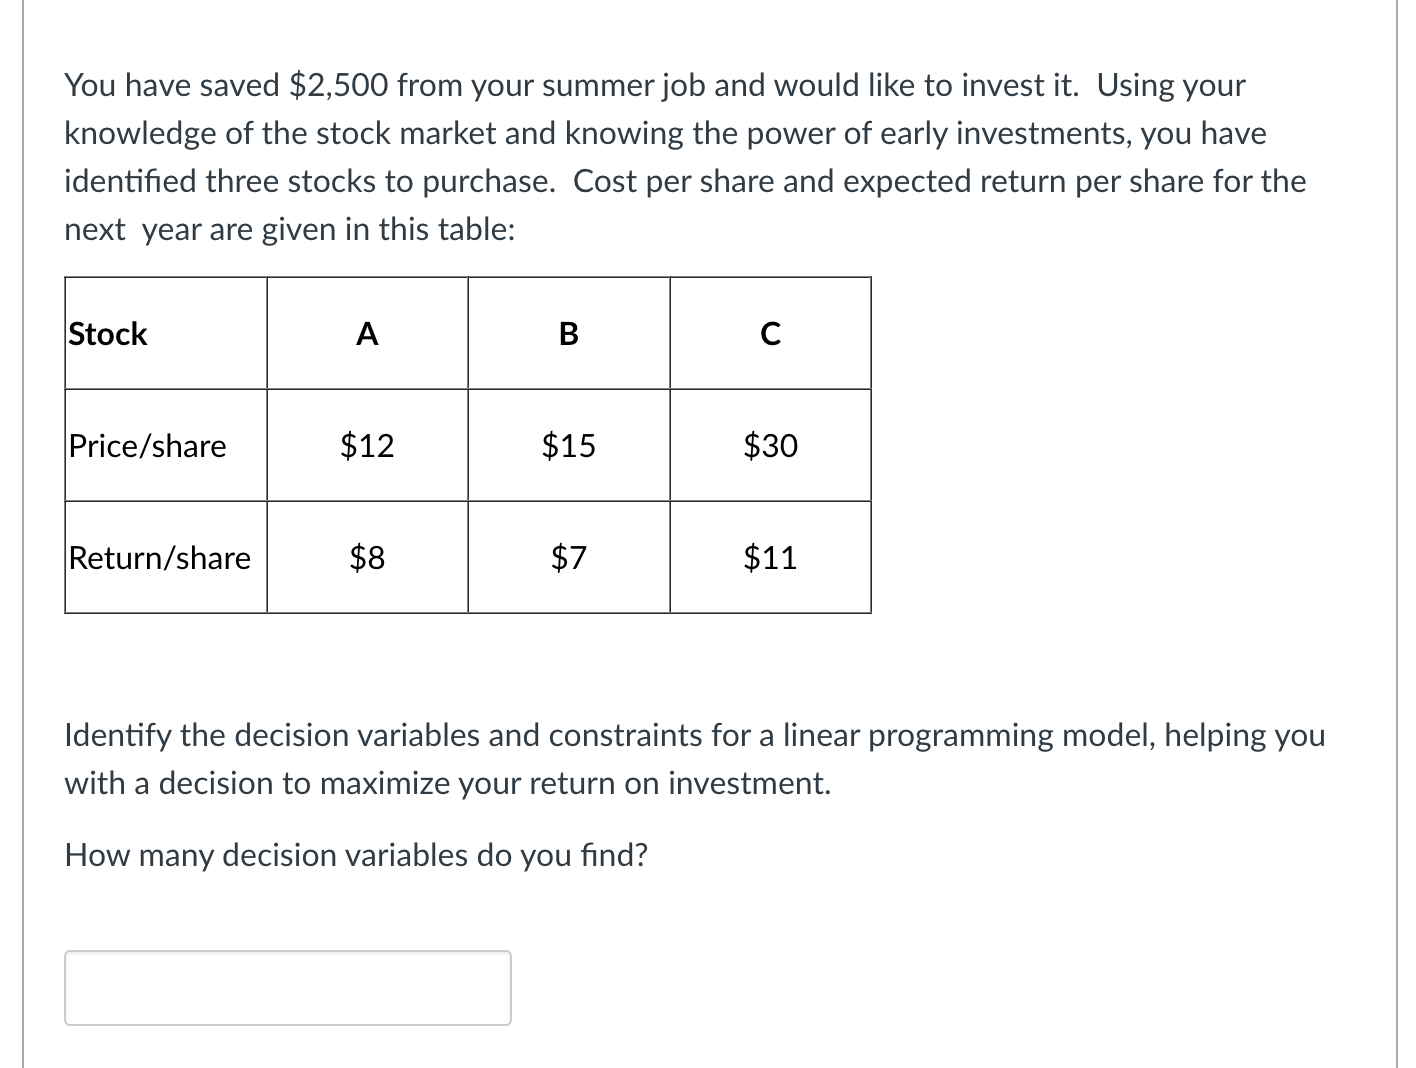The height and width of the screenshot is (1068, 1416).
Task: Select the Stock header cell
Action: coord(166,333)
